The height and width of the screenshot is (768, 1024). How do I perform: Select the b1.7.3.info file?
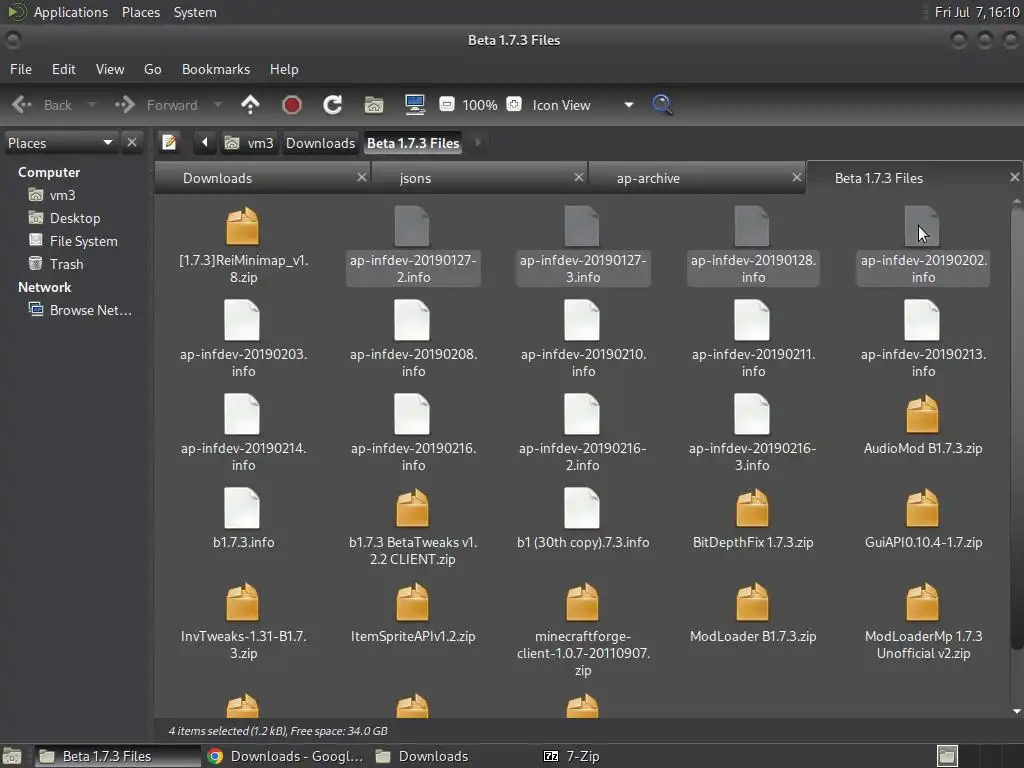click(243, 519)
